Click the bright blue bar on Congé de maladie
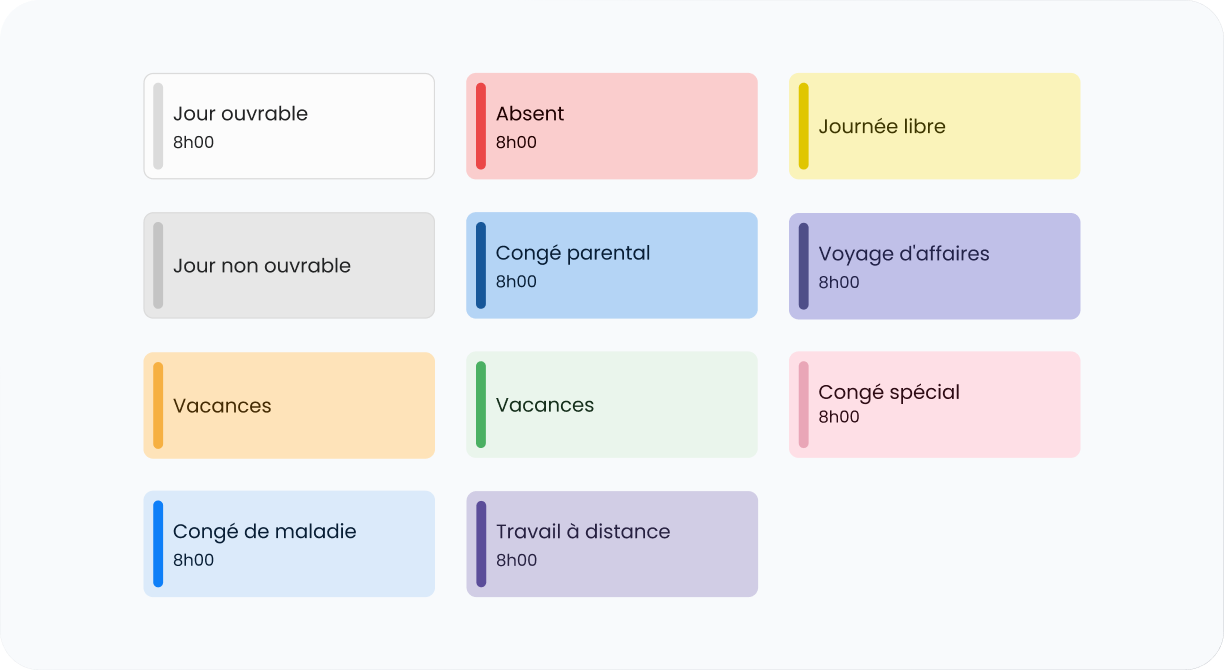The height and width of the screenshot is (671, 1224). click(158, 544)
